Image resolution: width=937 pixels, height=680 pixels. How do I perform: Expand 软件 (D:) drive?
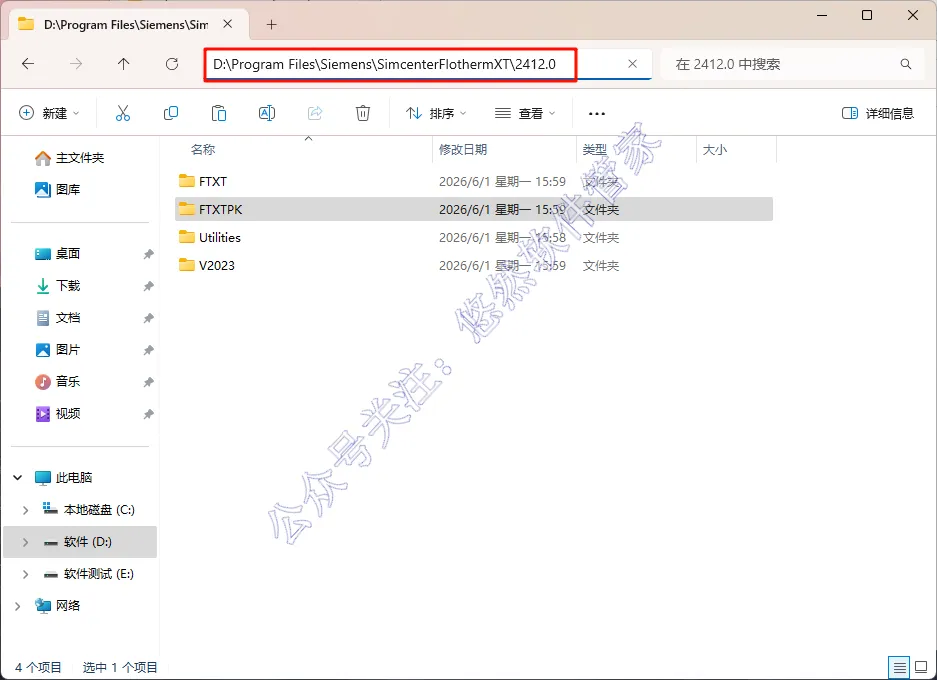coord(25,542)
